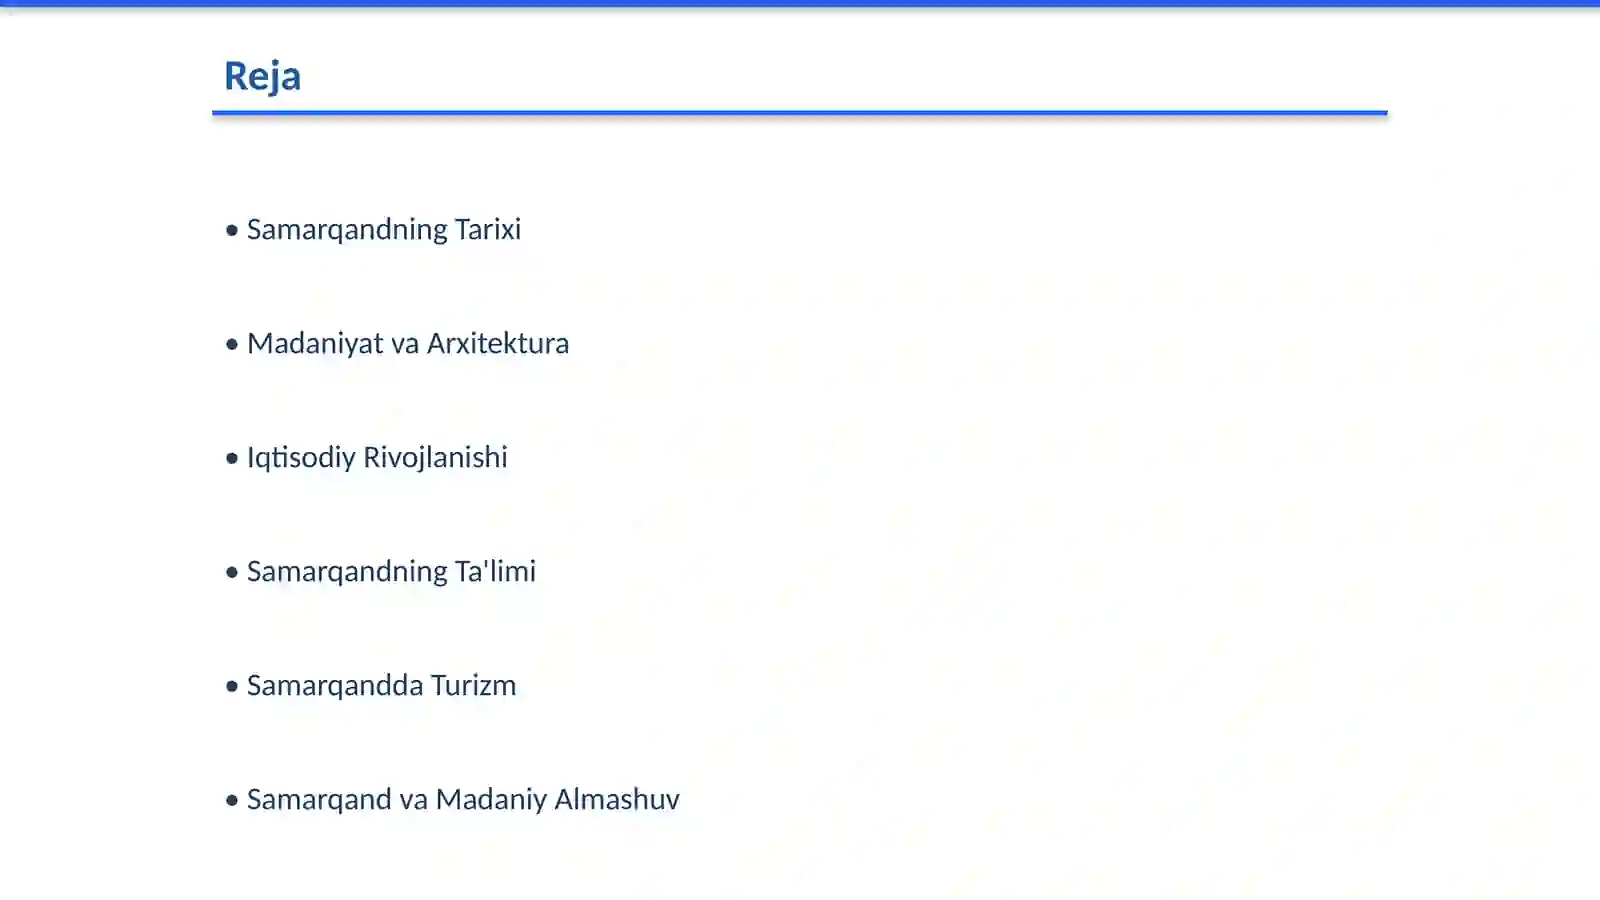
Task: Click the word "Rivojlanishi" in third bullet
Action: 435,457
